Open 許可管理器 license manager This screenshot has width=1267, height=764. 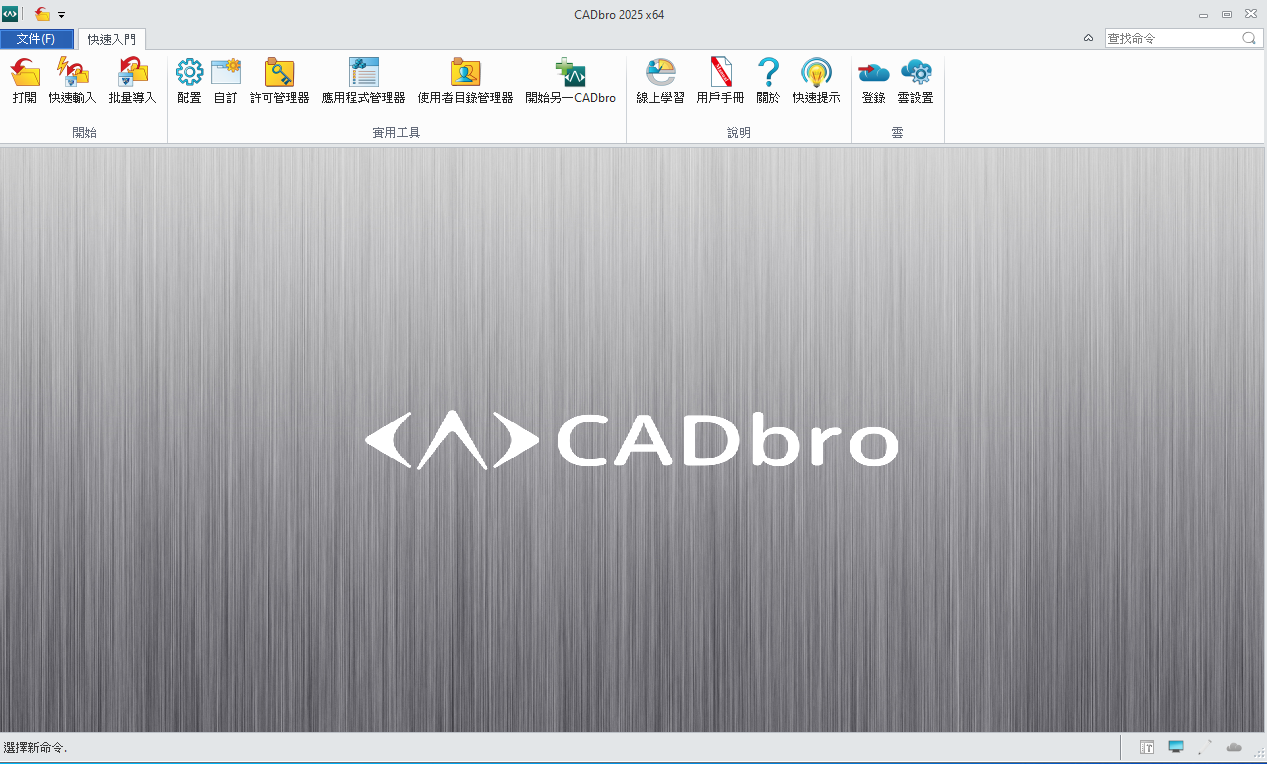tap(279, 80)
